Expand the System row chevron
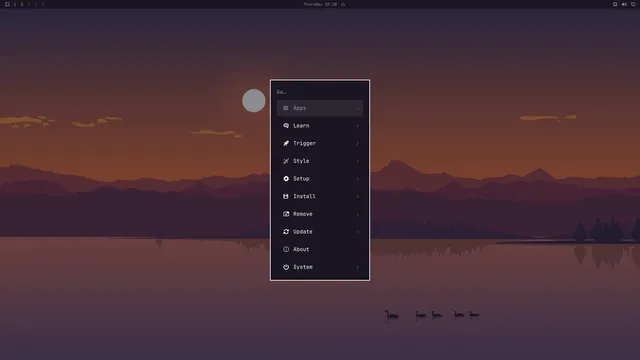Screen dimensions: 640x360 pos(358,267)
